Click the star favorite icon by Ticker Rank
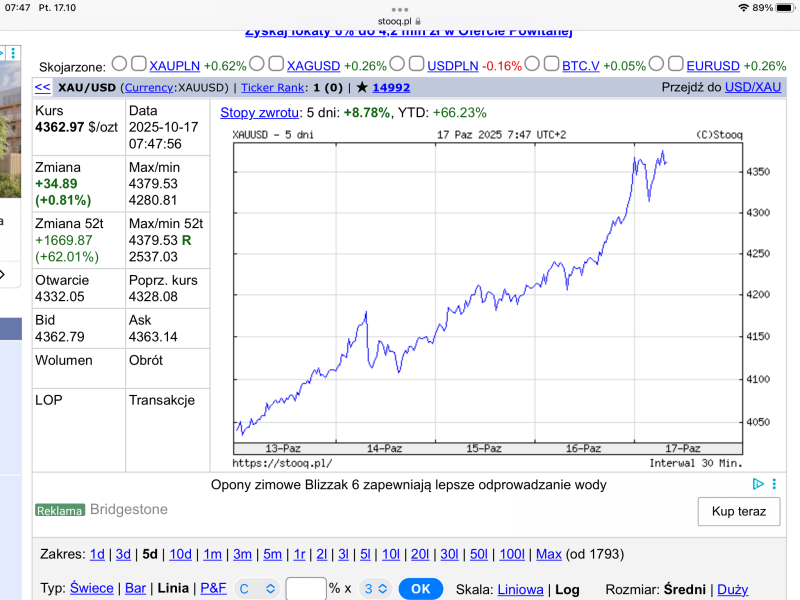The image size is (800, 600). [362, 87]
